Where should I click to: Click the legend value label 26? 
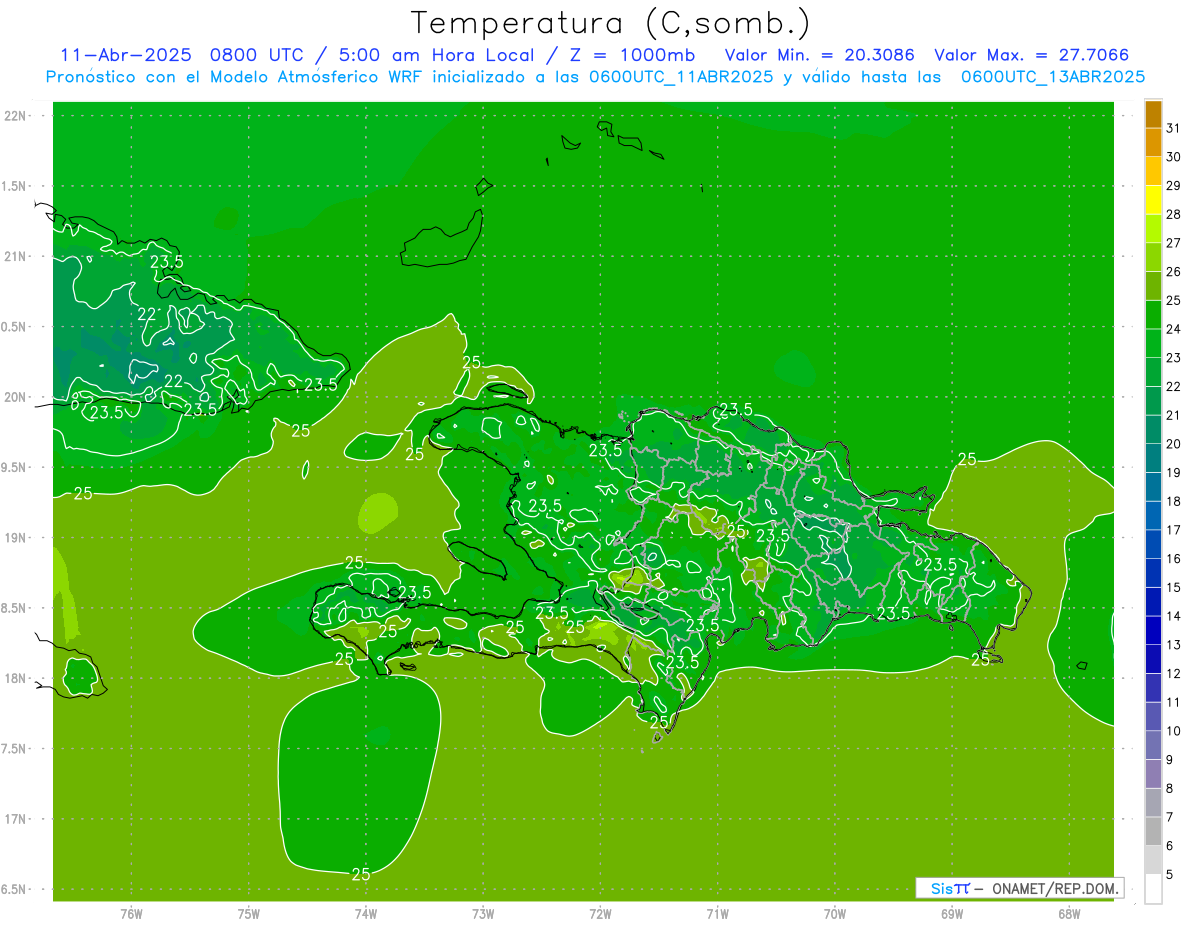[1173, 272]
